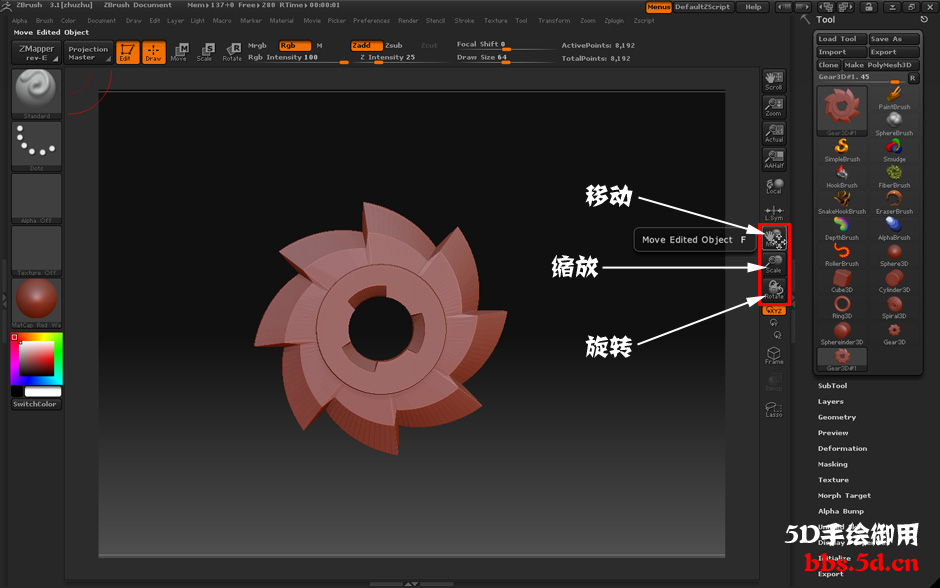The image size is (940, 588).
Task: Click the Load Tool button
Action: pos(842,39)
